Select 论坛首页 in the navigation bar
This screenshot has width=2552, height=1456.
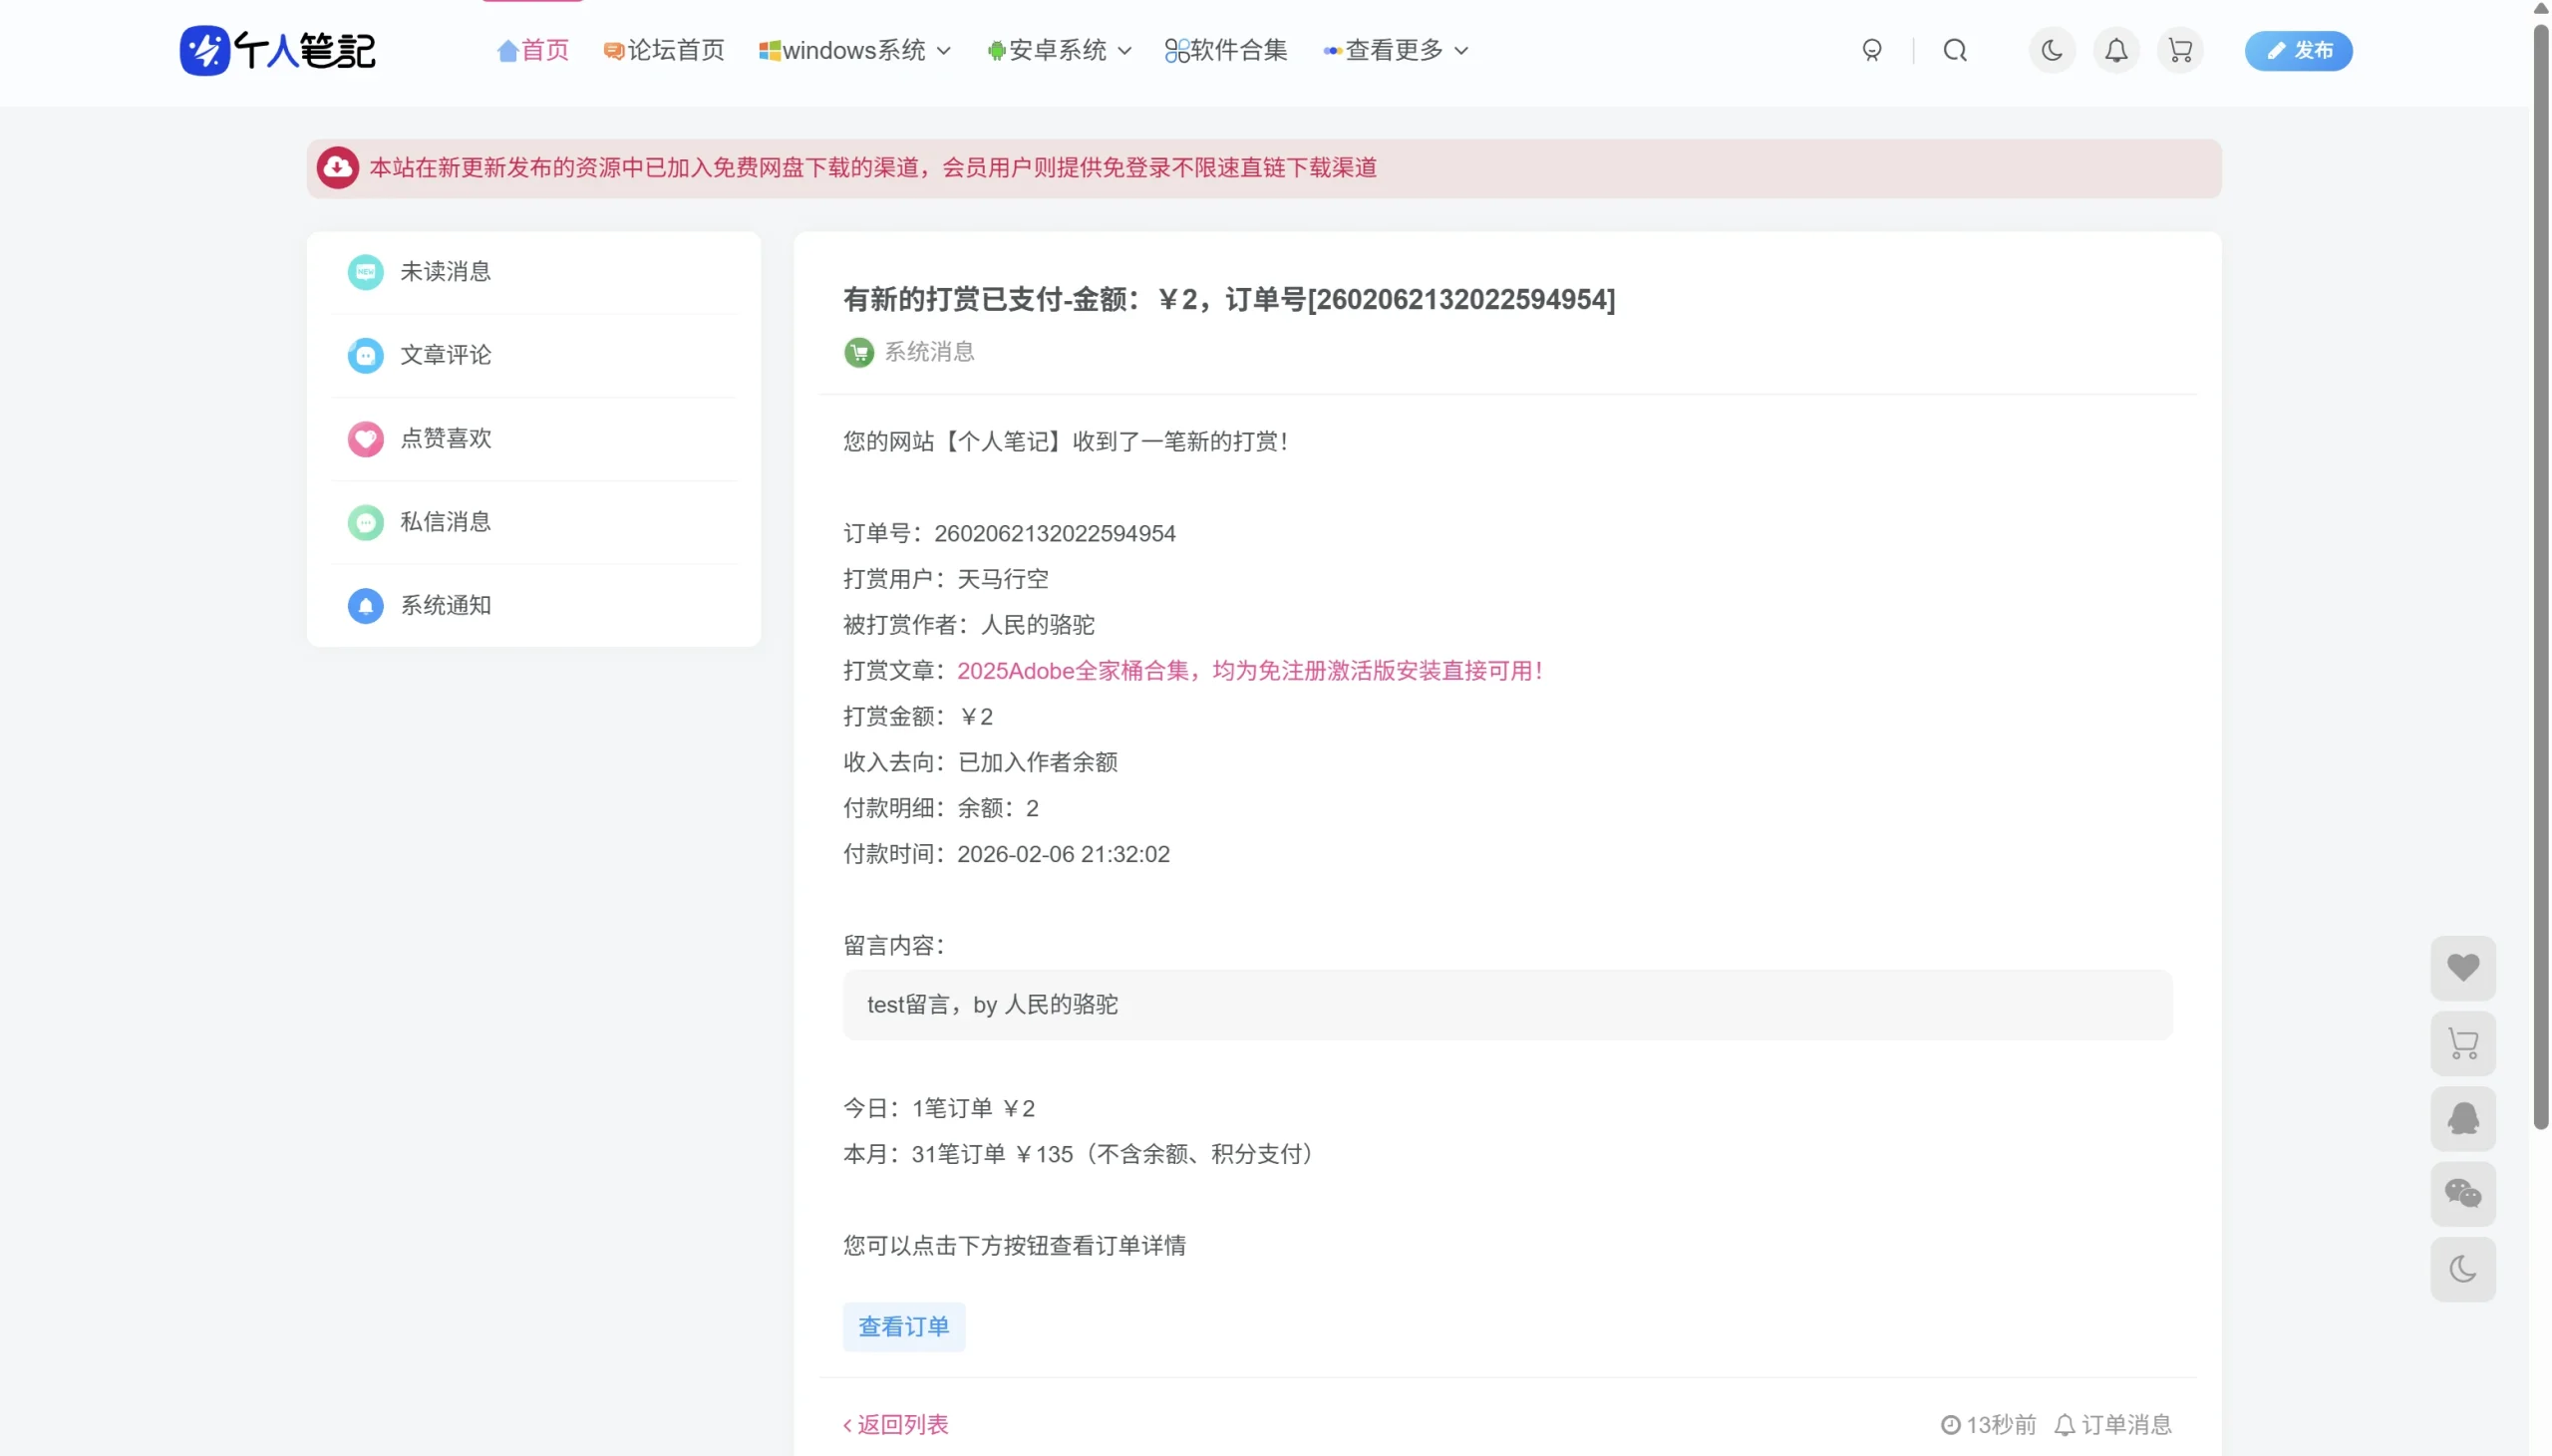663,50
